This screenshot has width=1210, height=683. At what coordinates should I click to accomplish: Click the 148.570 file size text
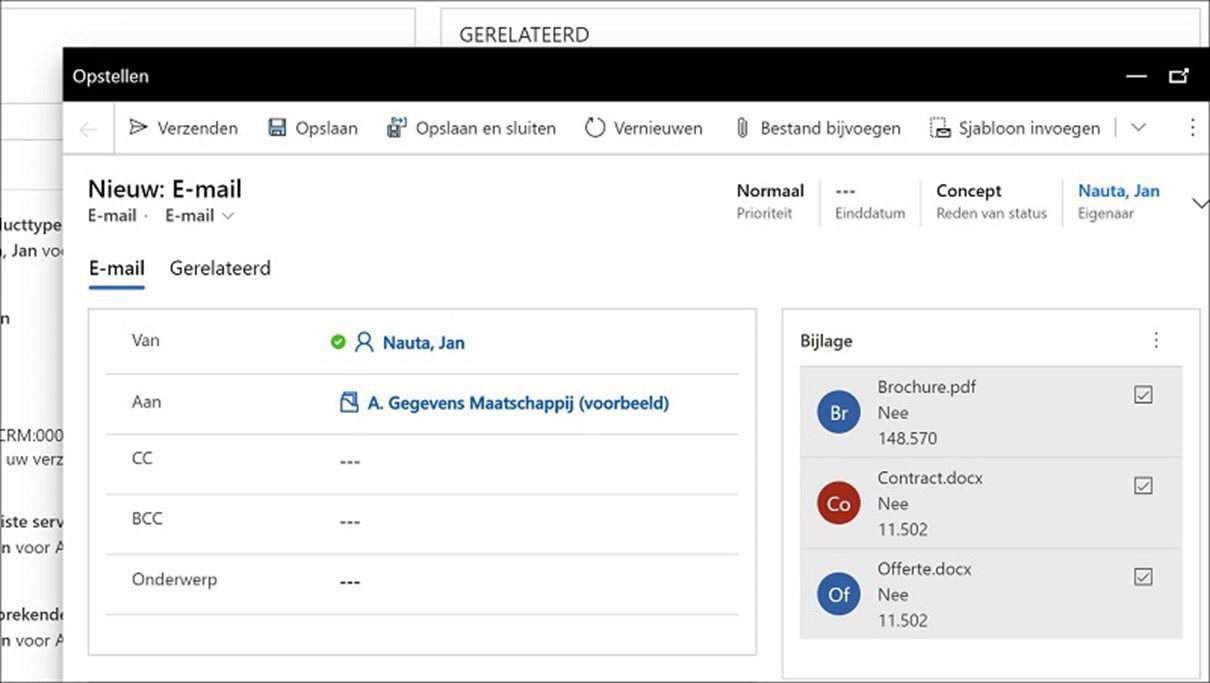(x=908, y=438)
